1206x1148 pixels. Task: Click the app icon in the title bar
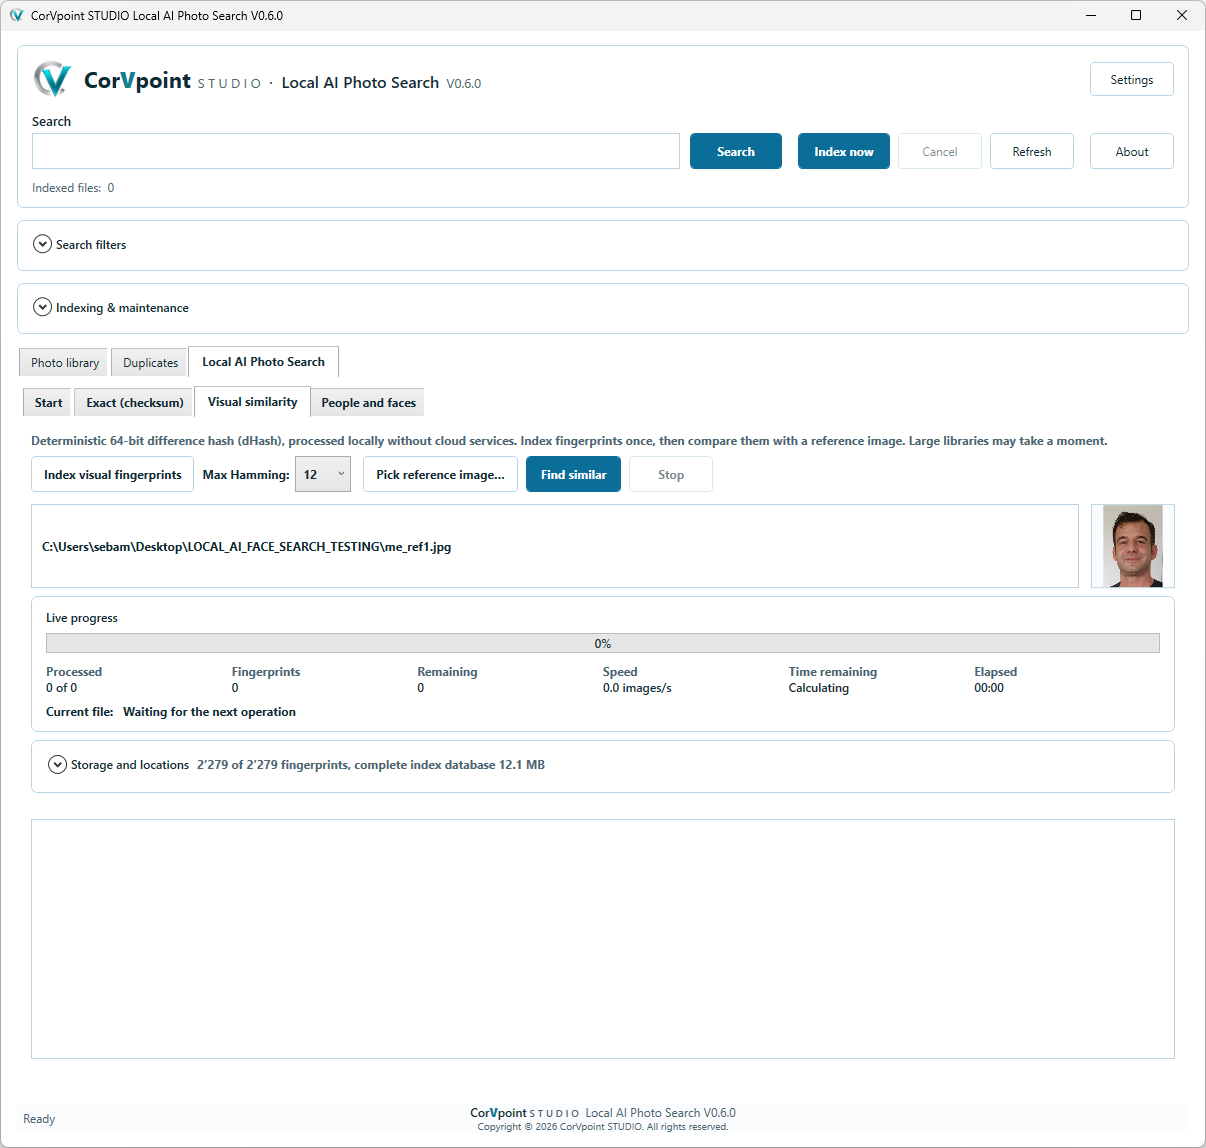(x=16, y=15)
